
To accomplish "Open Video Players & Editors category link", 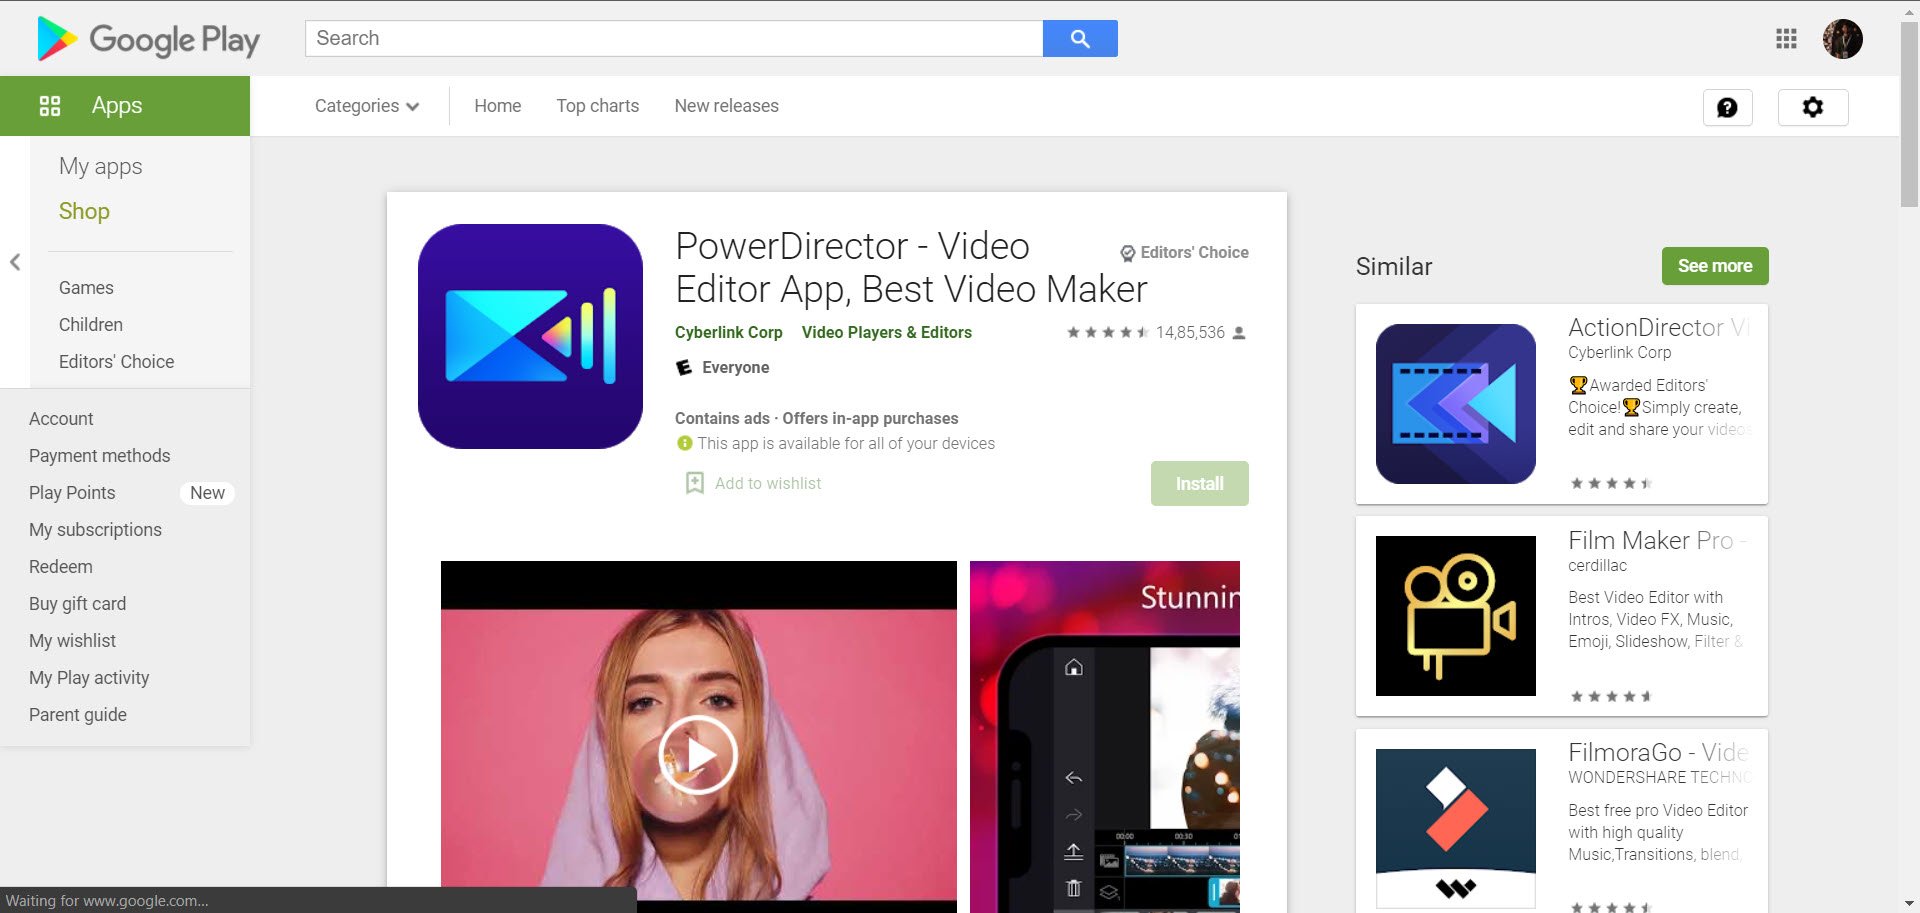I will [x=886, y=332].
